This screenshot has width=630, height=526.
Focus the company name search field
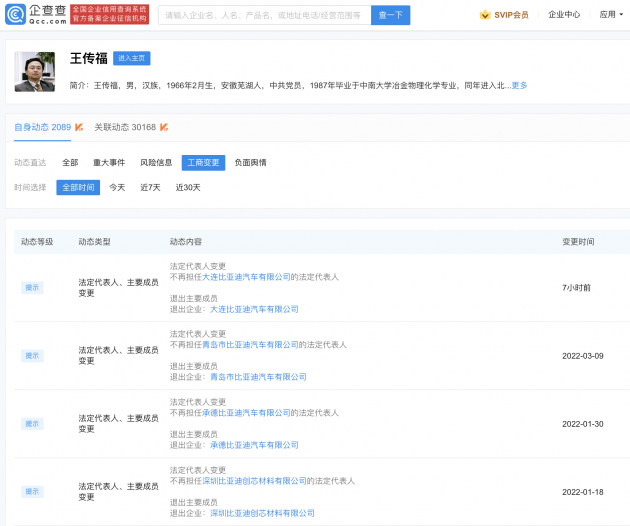pyautogui.click(x=264, y=15)
